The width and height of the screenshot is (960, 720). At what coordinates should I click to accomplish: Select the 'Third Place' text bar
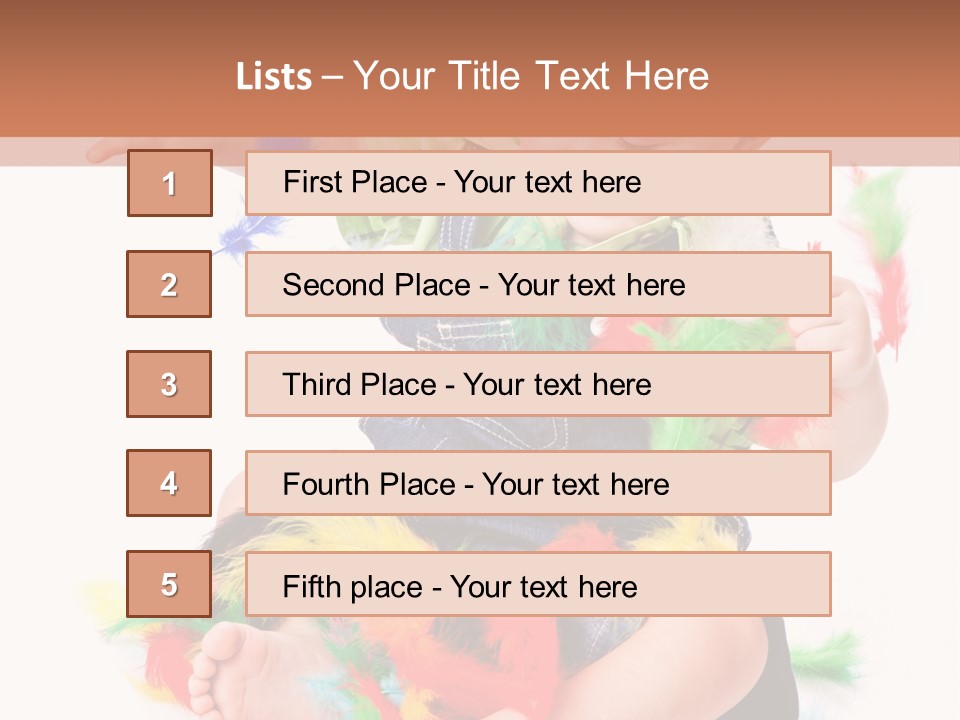coord(538,384)
